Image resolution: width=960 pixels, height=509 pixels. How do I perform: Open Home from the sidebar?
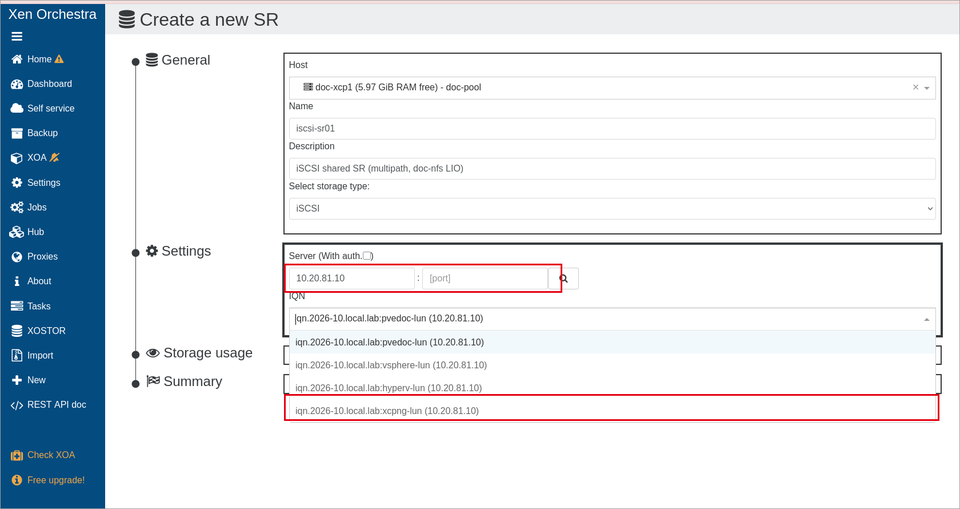click(39, 59)
